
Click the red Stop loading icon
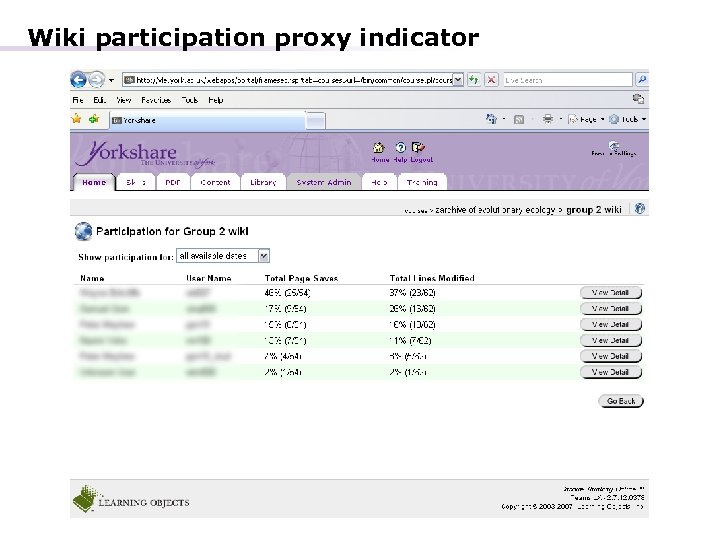[x=491, y=80]
